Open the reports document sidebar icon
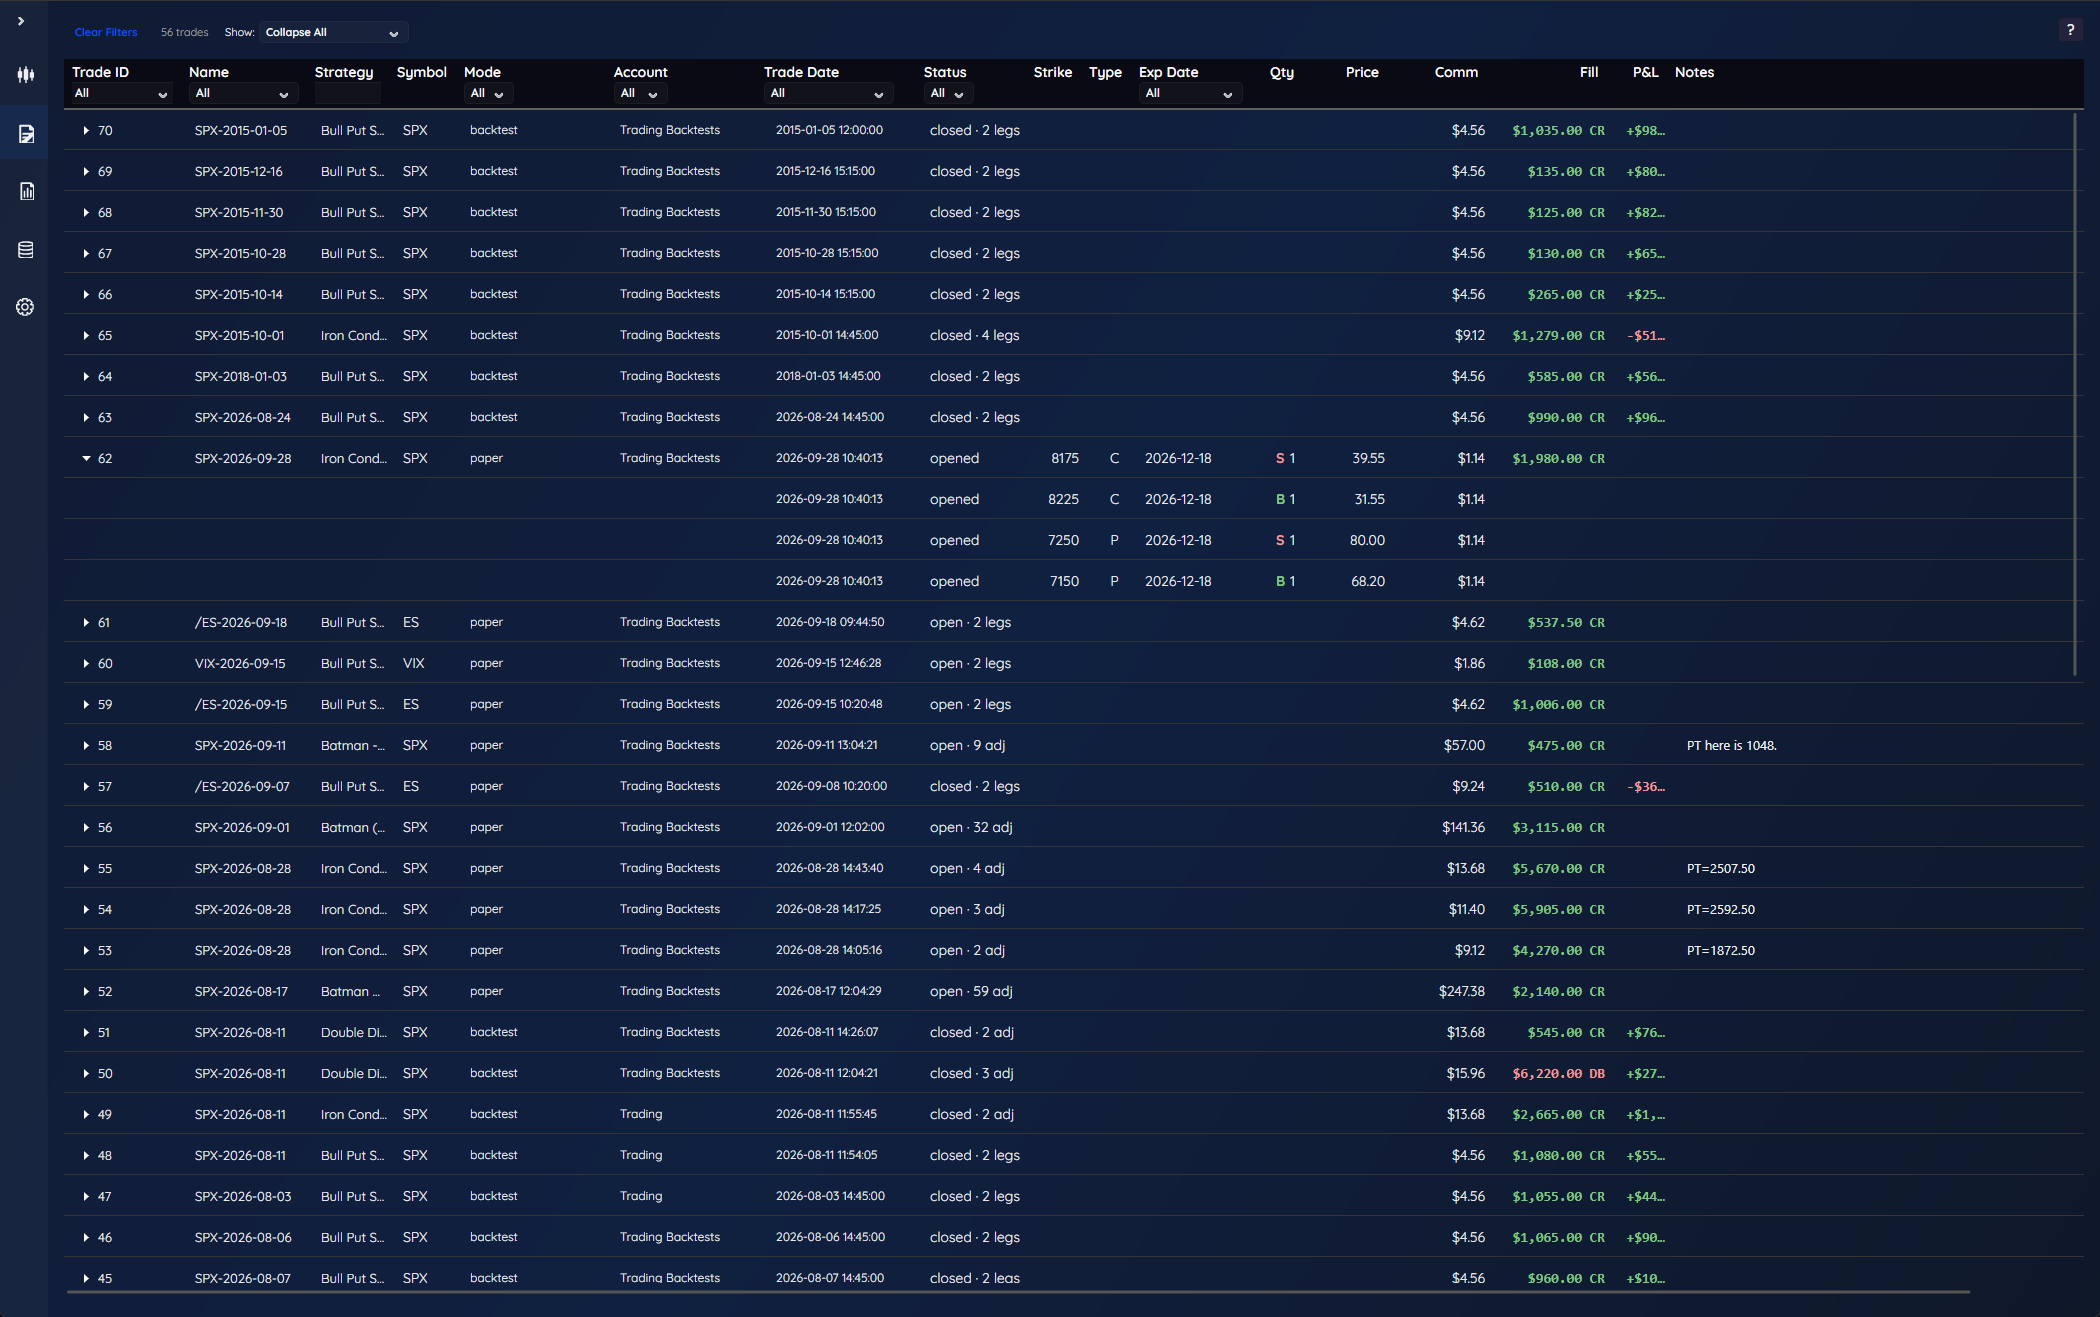 pyautogui.click(x=26, y=191)
